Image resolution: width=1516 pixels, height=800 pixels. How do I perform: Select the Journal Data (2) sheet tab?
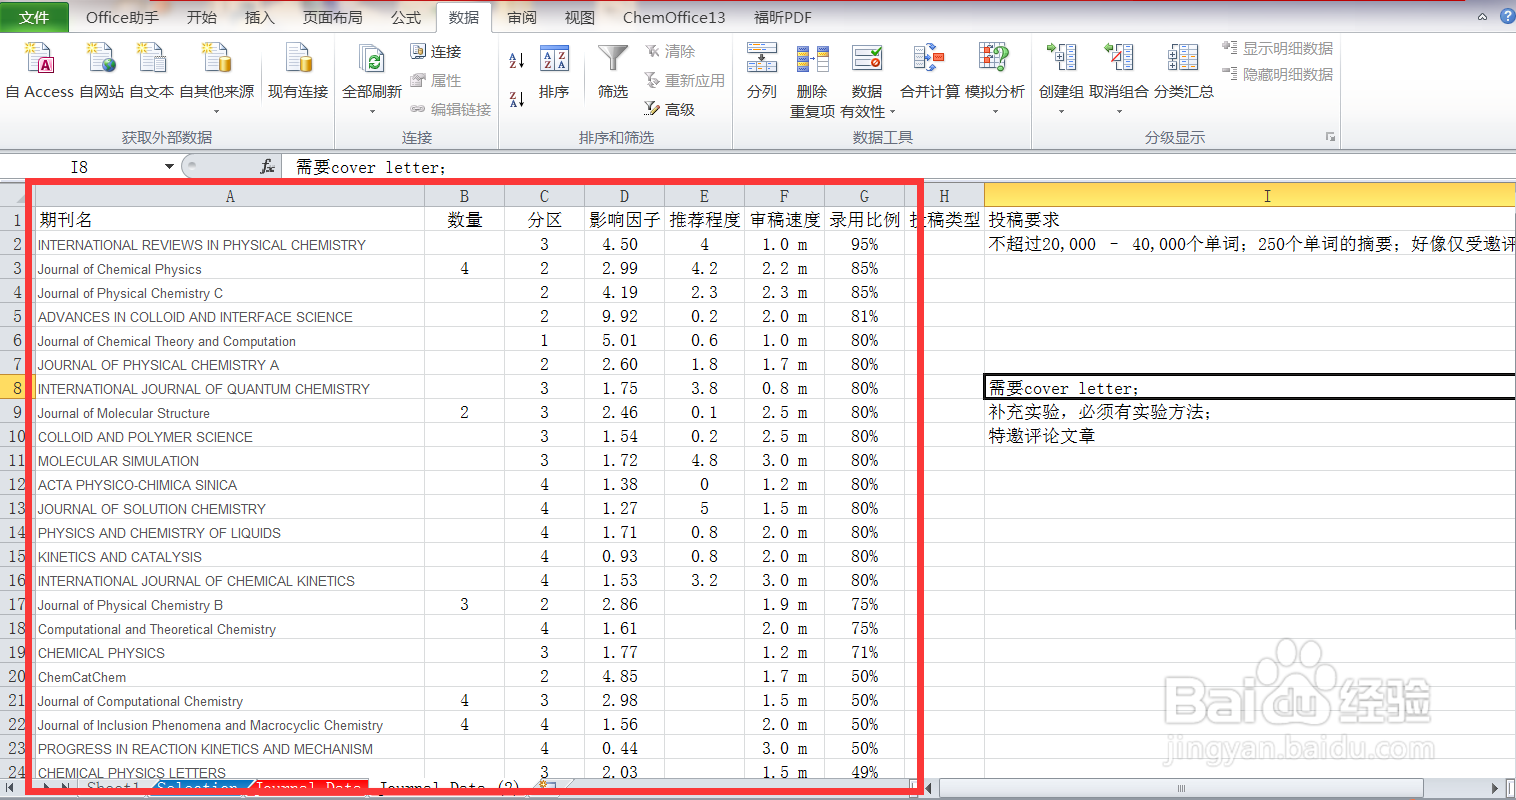(449, 789)
